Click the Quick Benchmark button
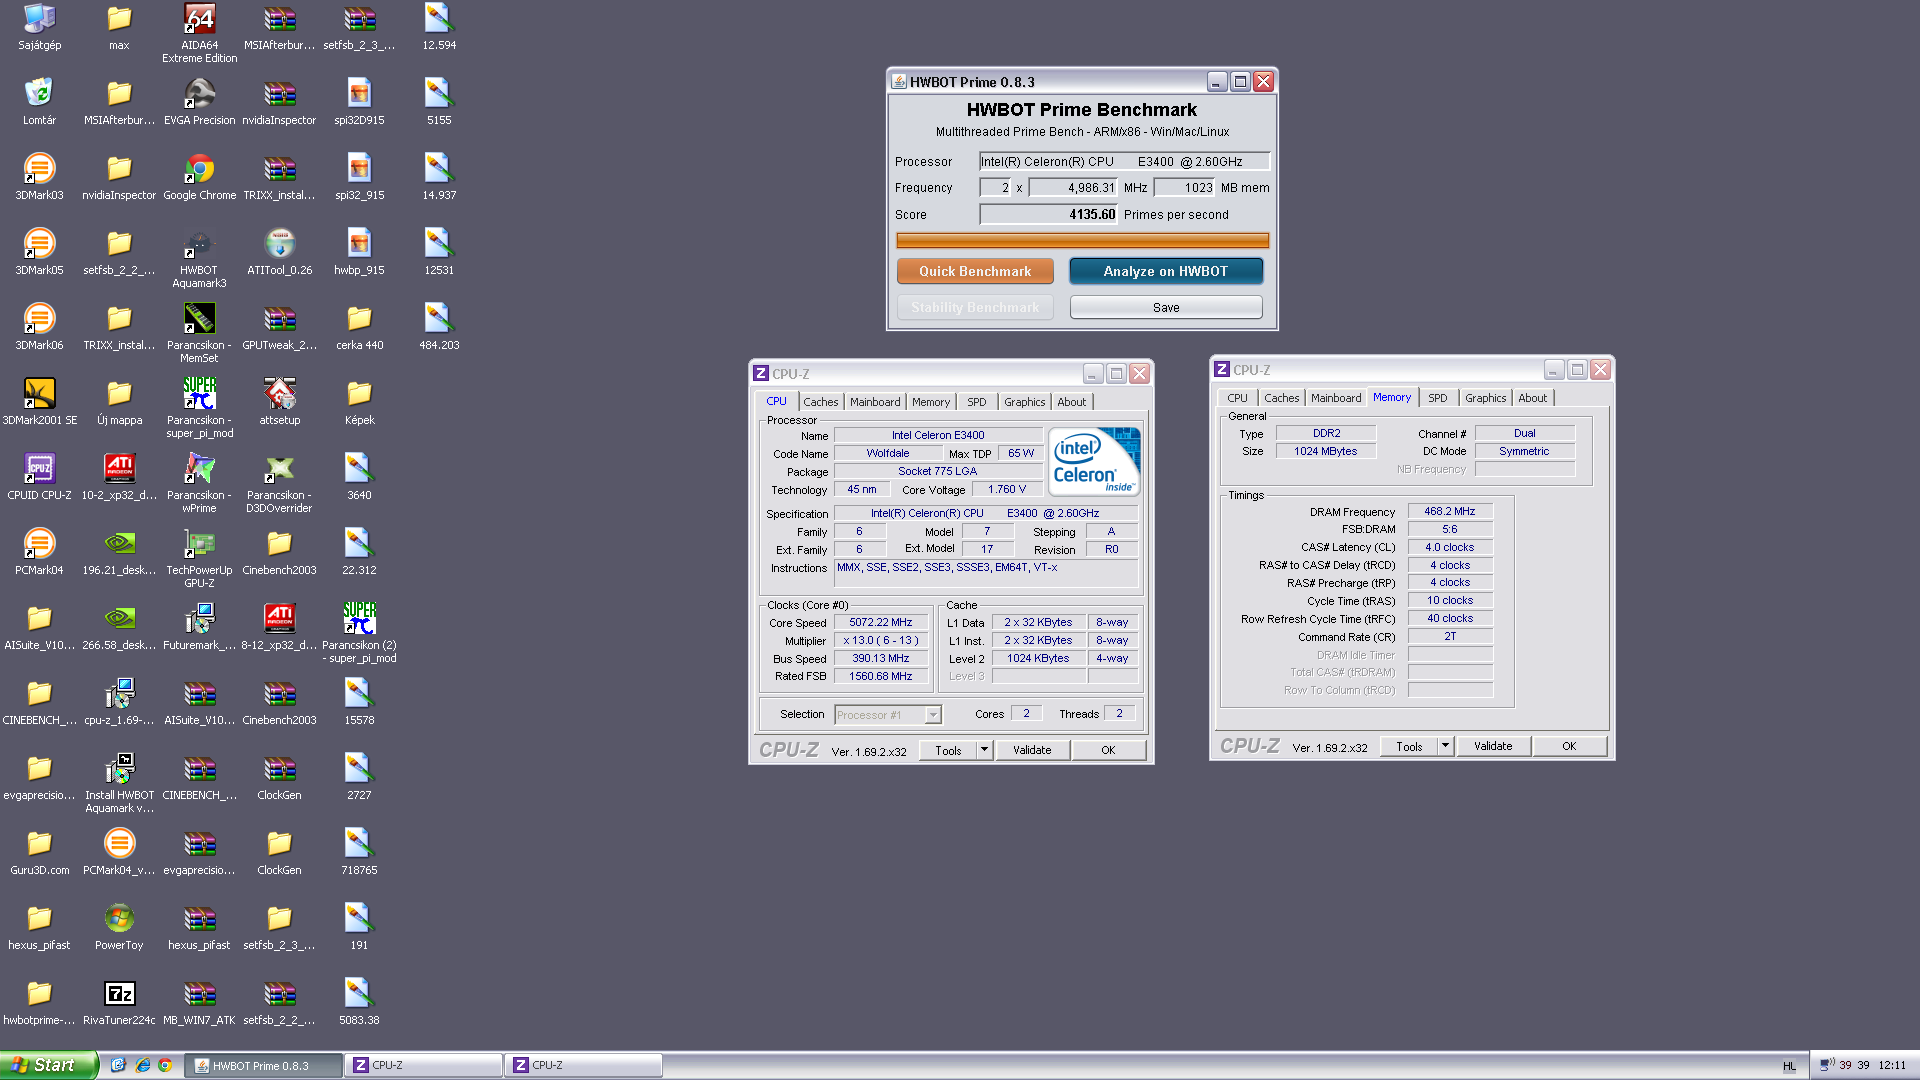 975,271
